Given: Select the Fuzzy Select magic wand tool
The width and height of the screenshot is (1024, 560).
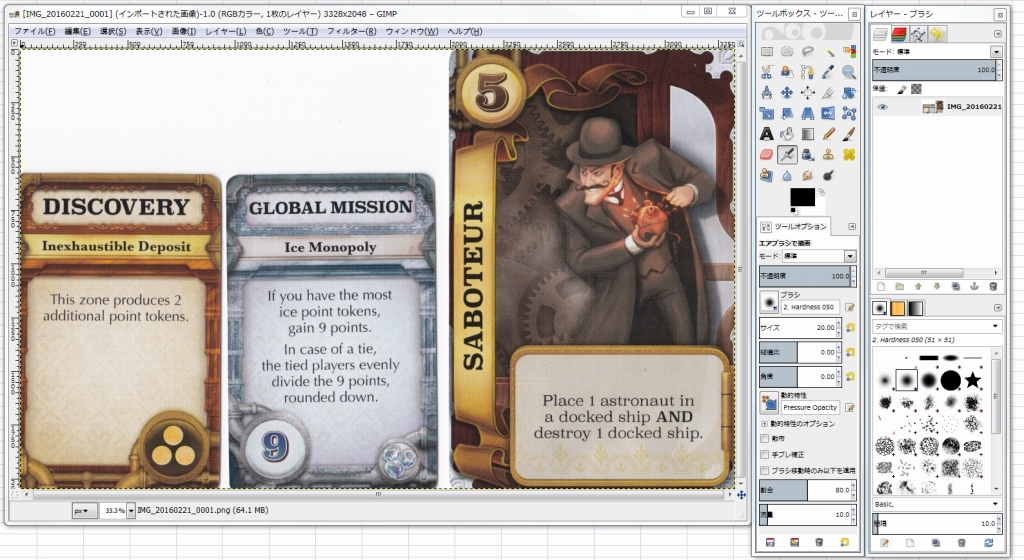Looking at the screenshot, I should (828, 52).
